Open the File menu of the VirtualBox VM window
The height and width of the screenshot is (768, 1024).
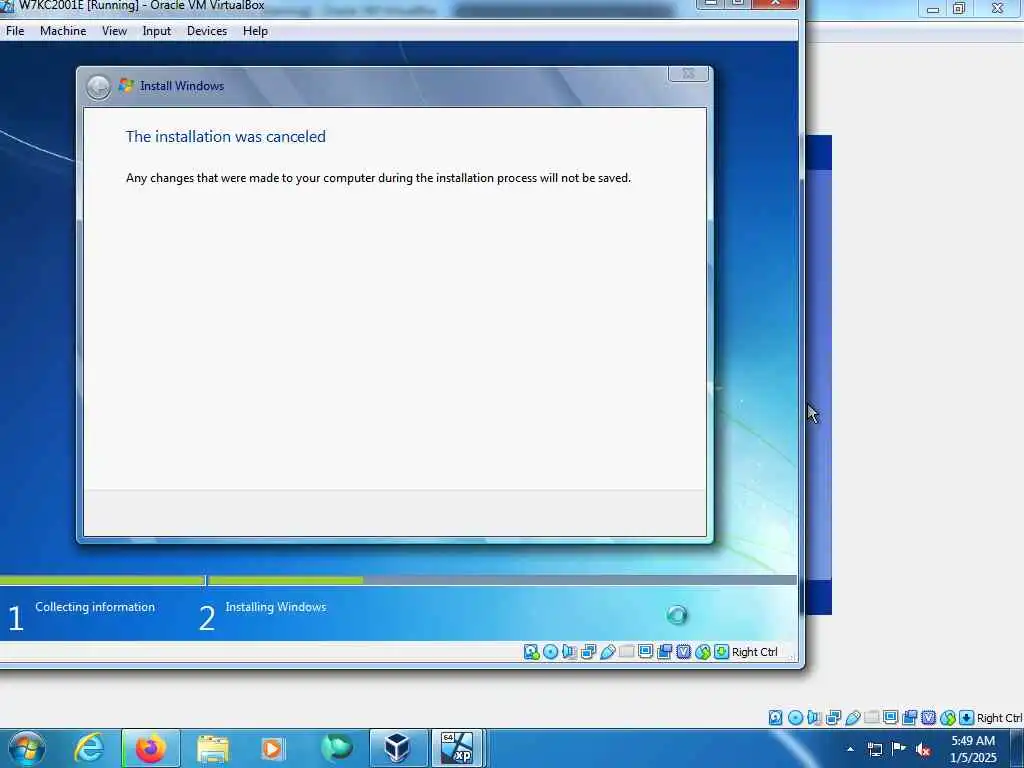pyautogui.click(x=14, y=31)
